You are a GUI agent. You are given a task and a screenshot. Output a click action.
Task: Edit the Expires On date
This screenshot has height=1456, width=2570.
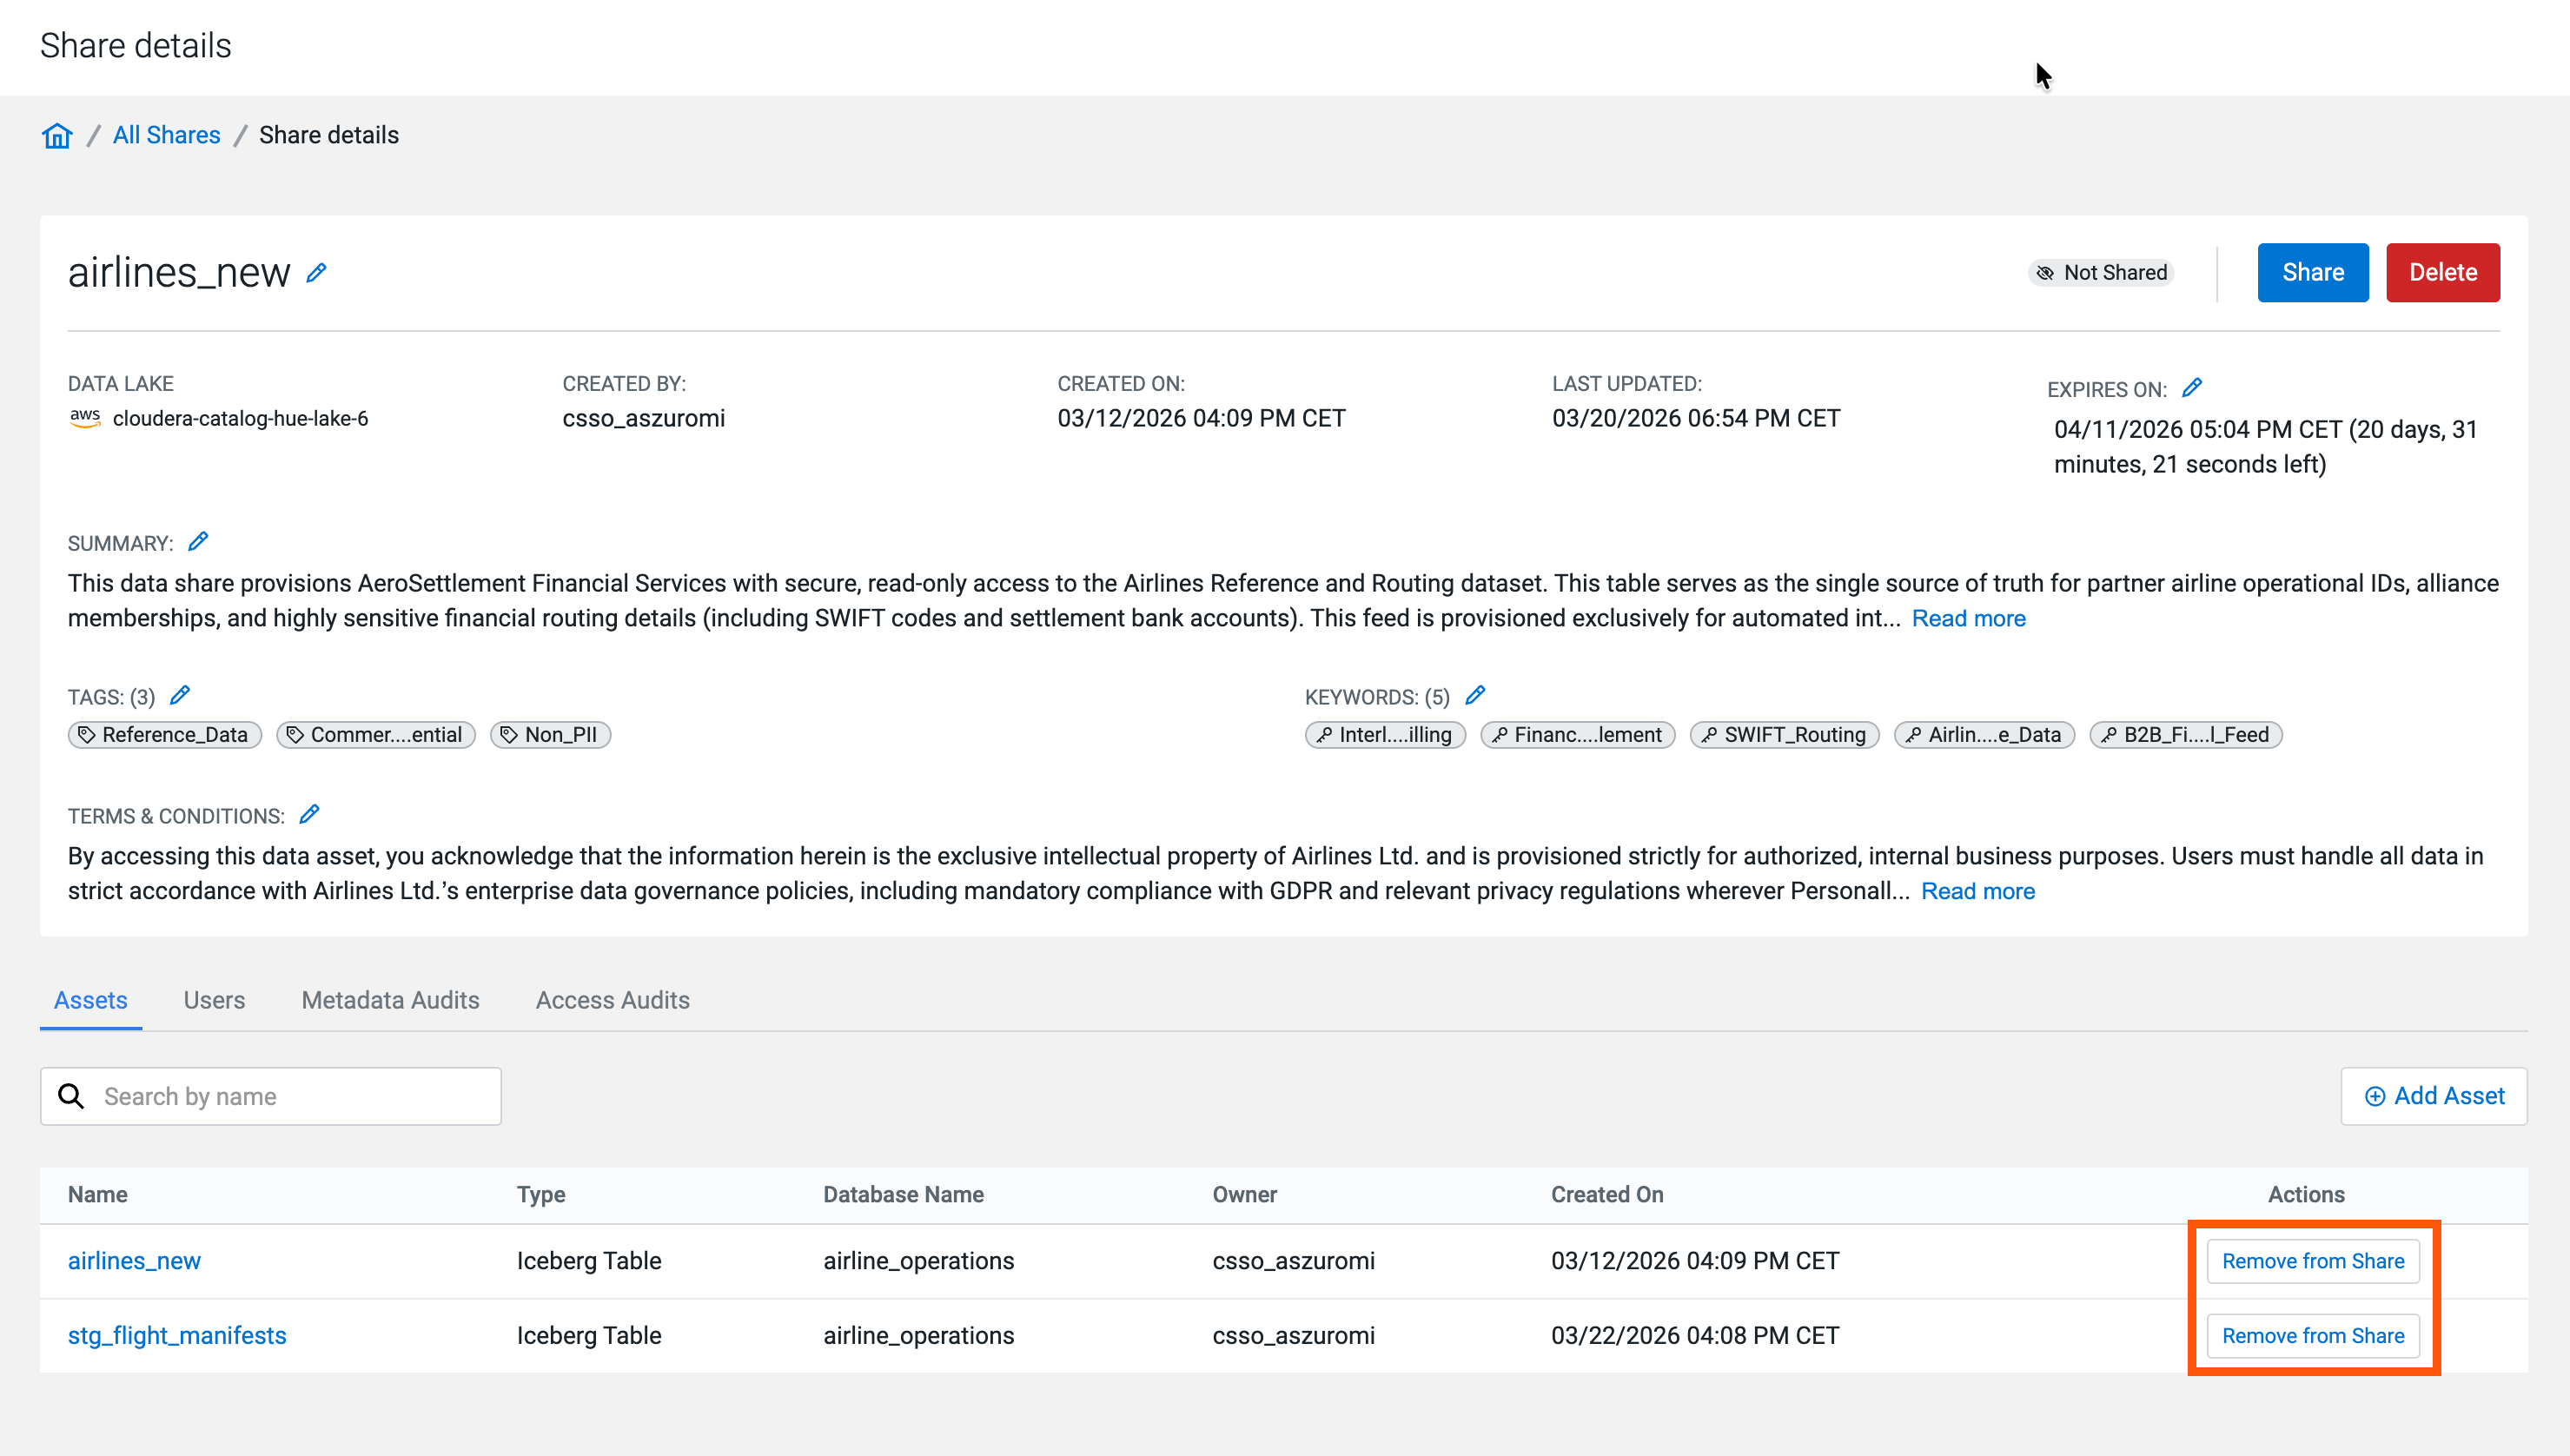point(2191,388)
